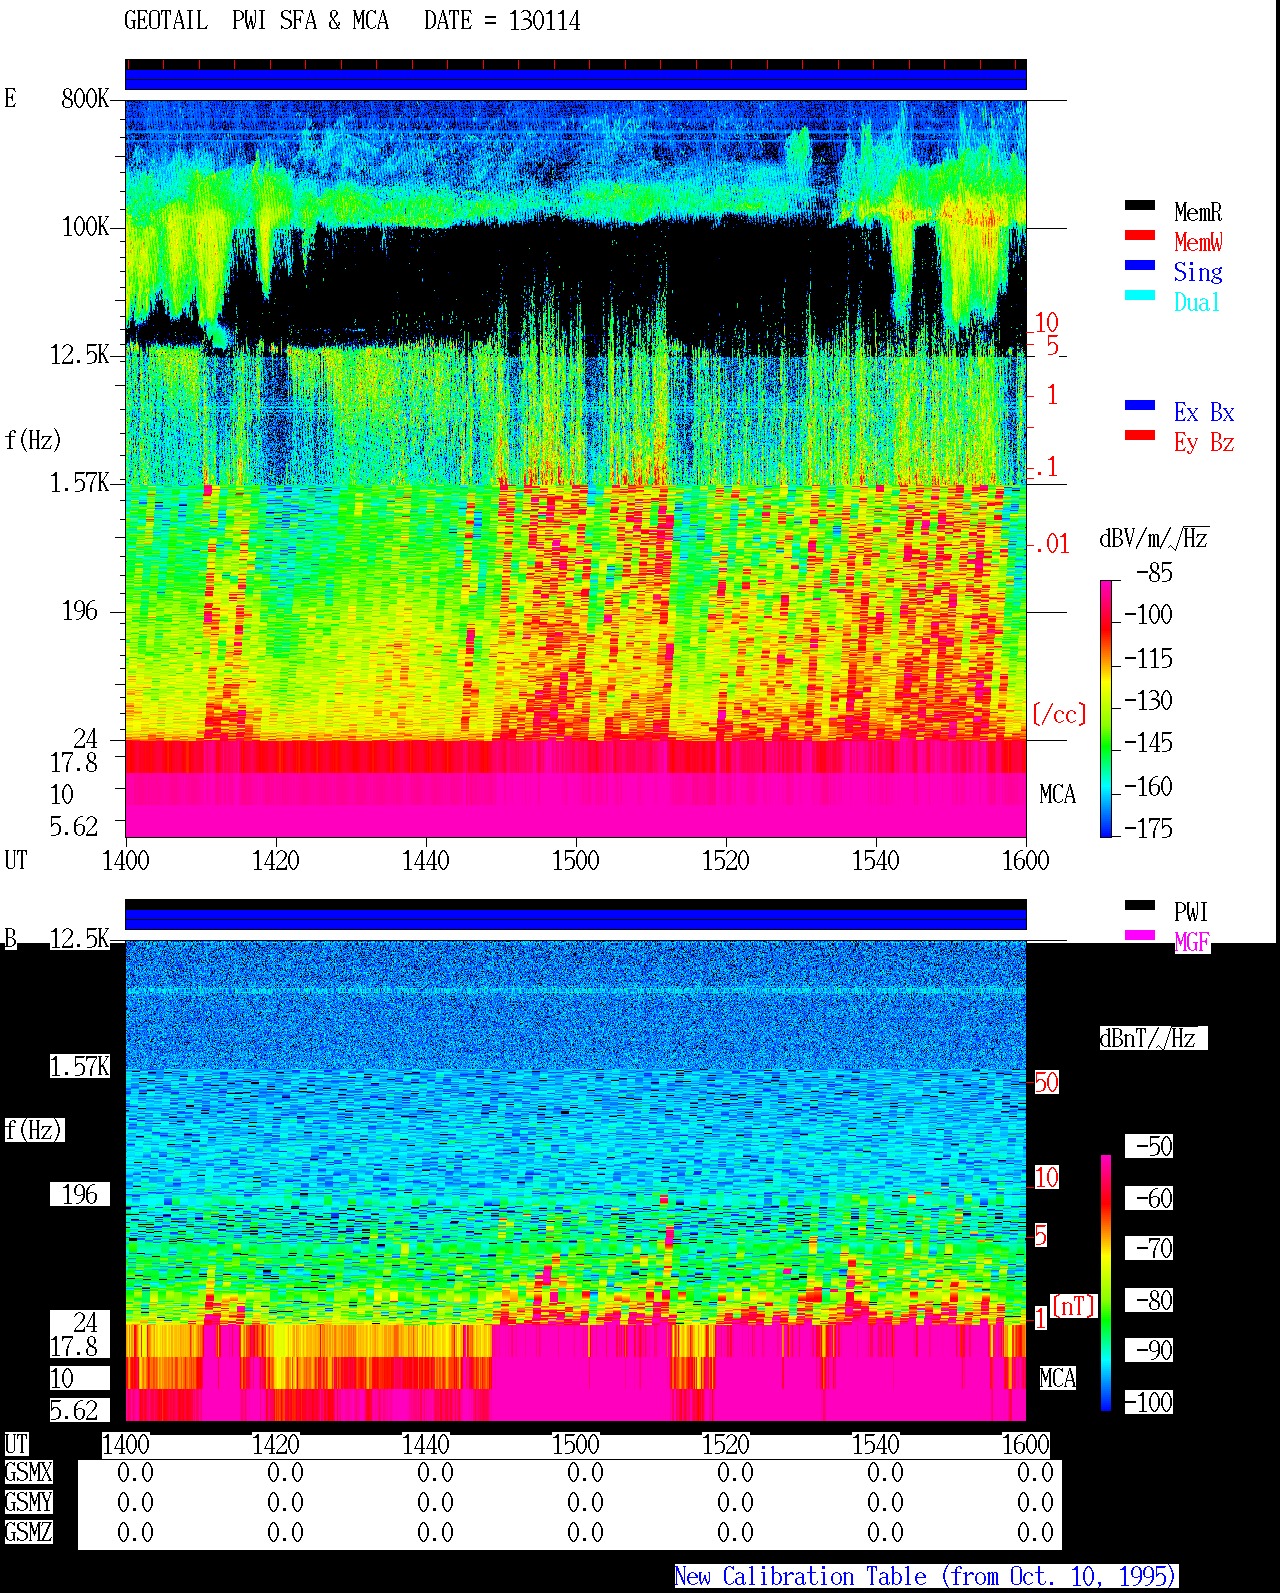
Task: Click the 800K frequency axis label
Action: (x=85, y=98)
